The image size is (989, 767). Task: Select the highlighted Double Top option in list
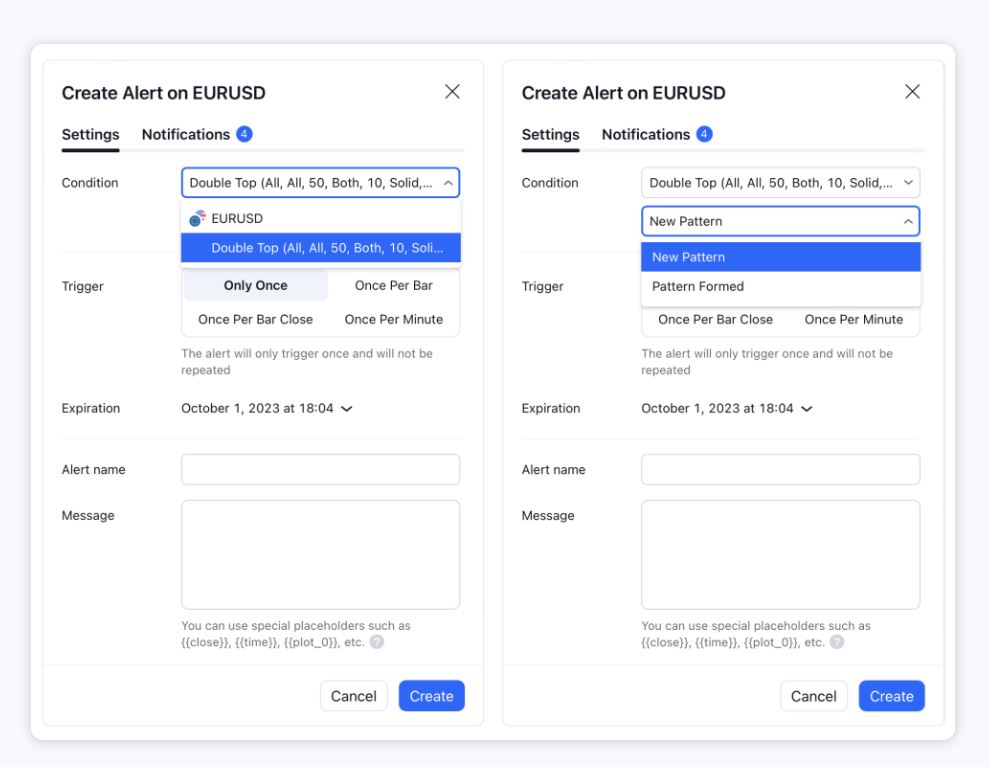coord(320,248)
